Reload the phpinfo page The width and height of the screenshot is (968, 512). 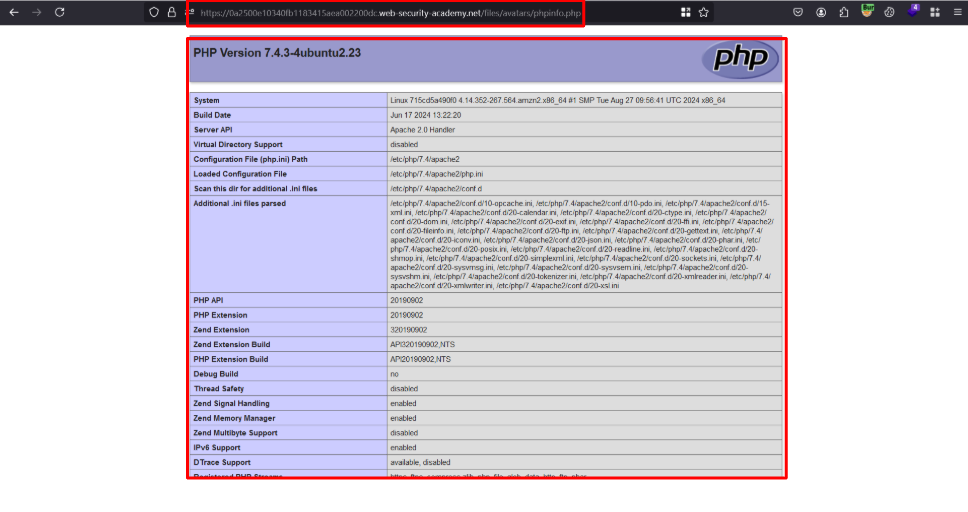pos(59,12)
